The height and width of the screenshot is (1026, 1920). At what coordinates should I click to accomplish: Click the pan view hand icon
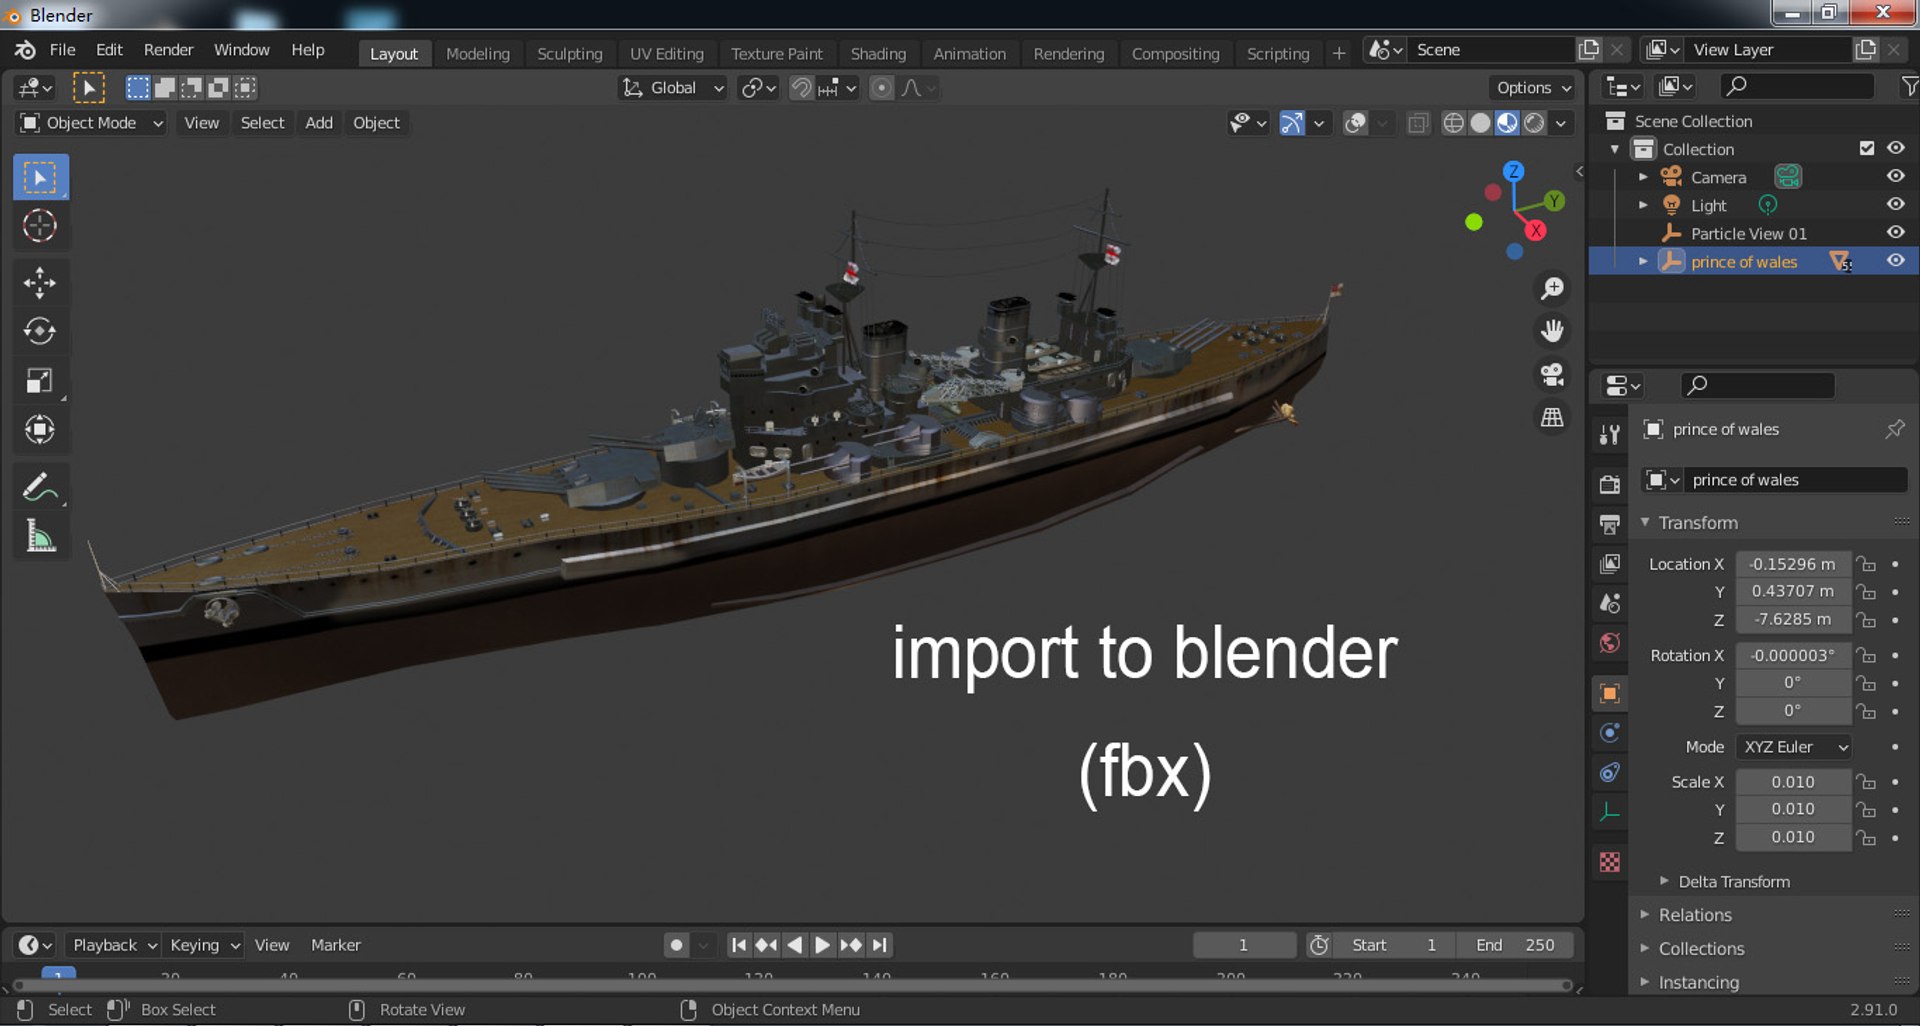click(1552, 331)
